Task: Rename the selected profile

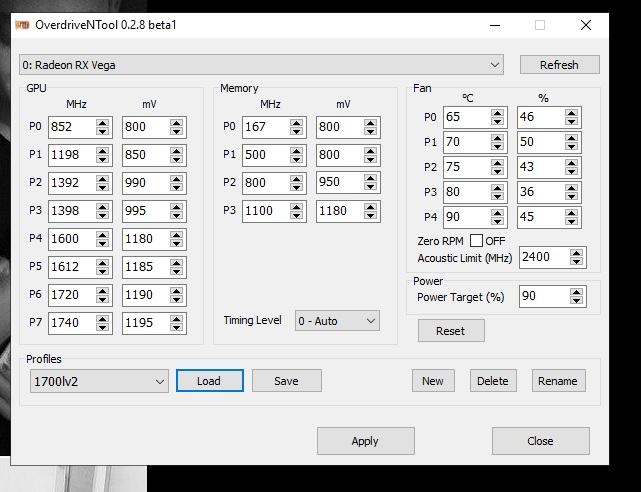Action: pos(558,381)
